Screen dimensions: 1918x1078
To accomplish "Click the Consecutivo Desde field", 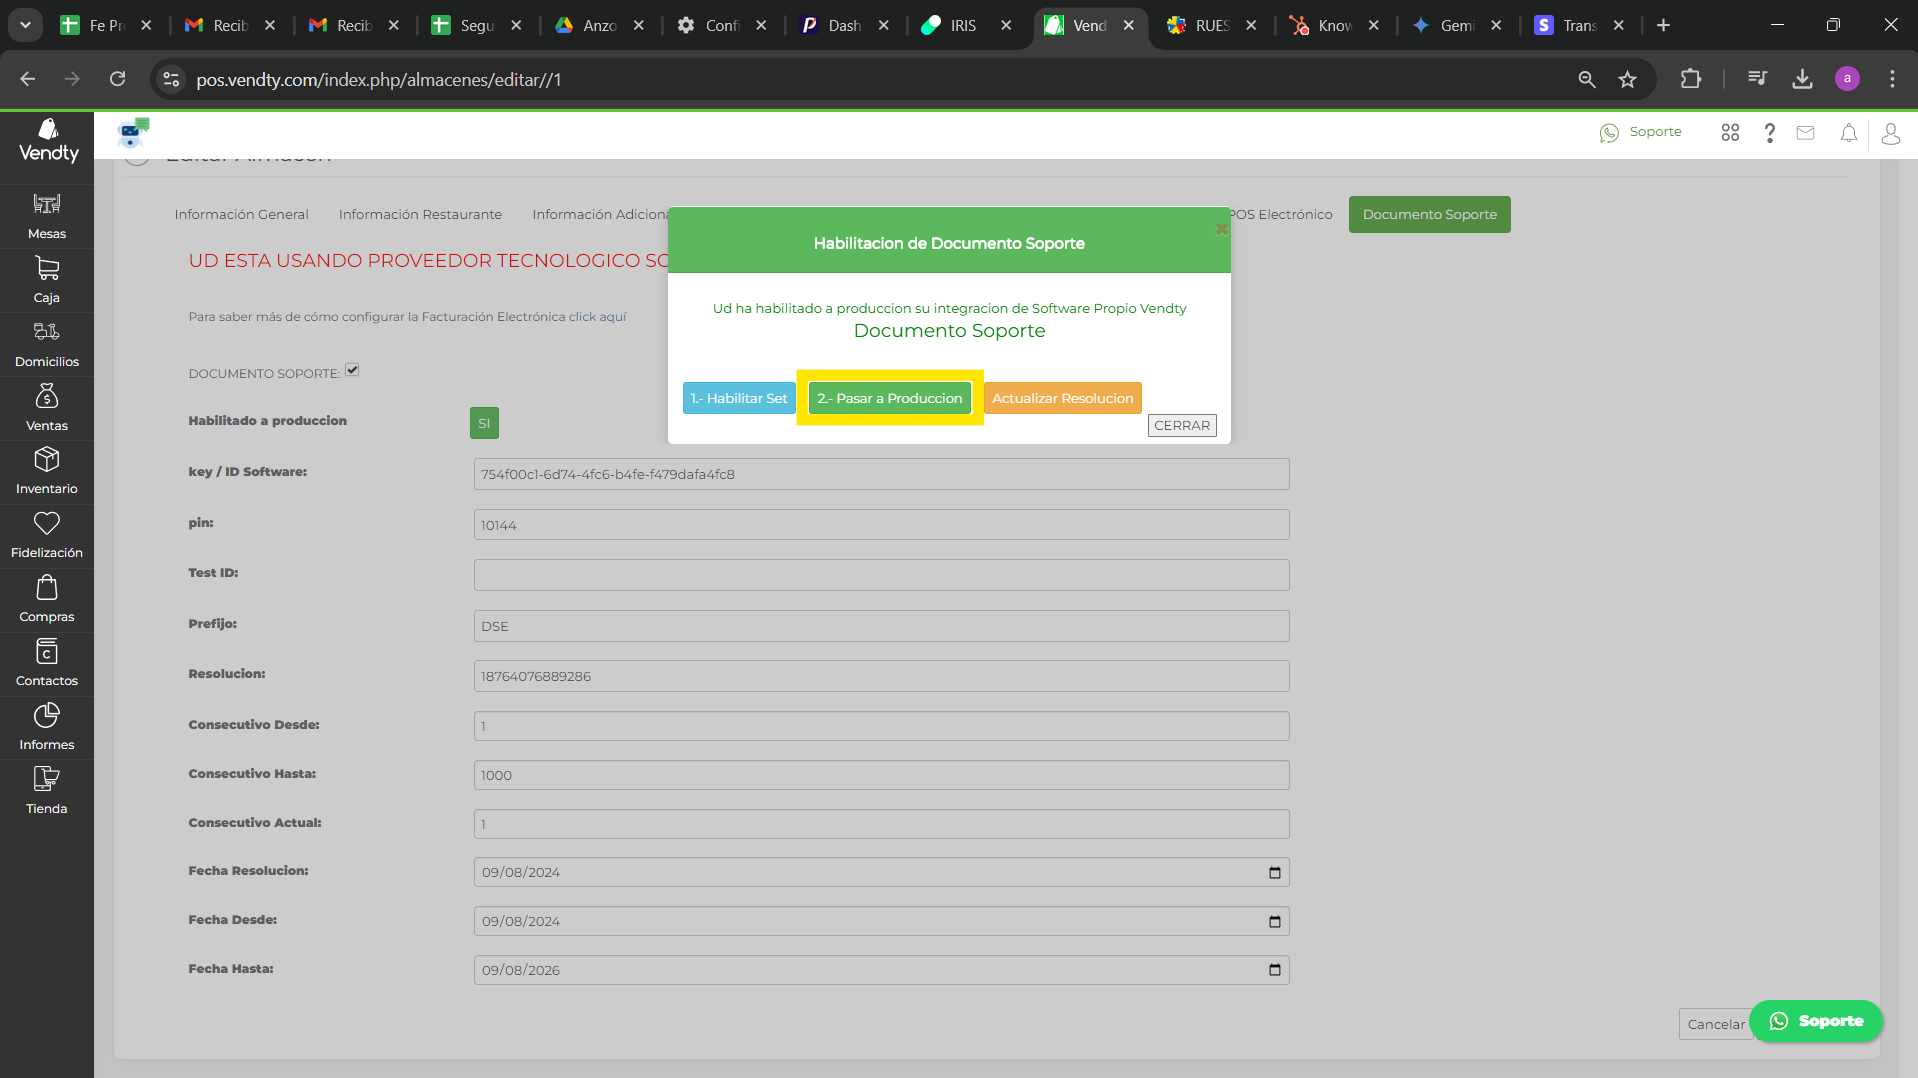I will (x=881, y=726).
